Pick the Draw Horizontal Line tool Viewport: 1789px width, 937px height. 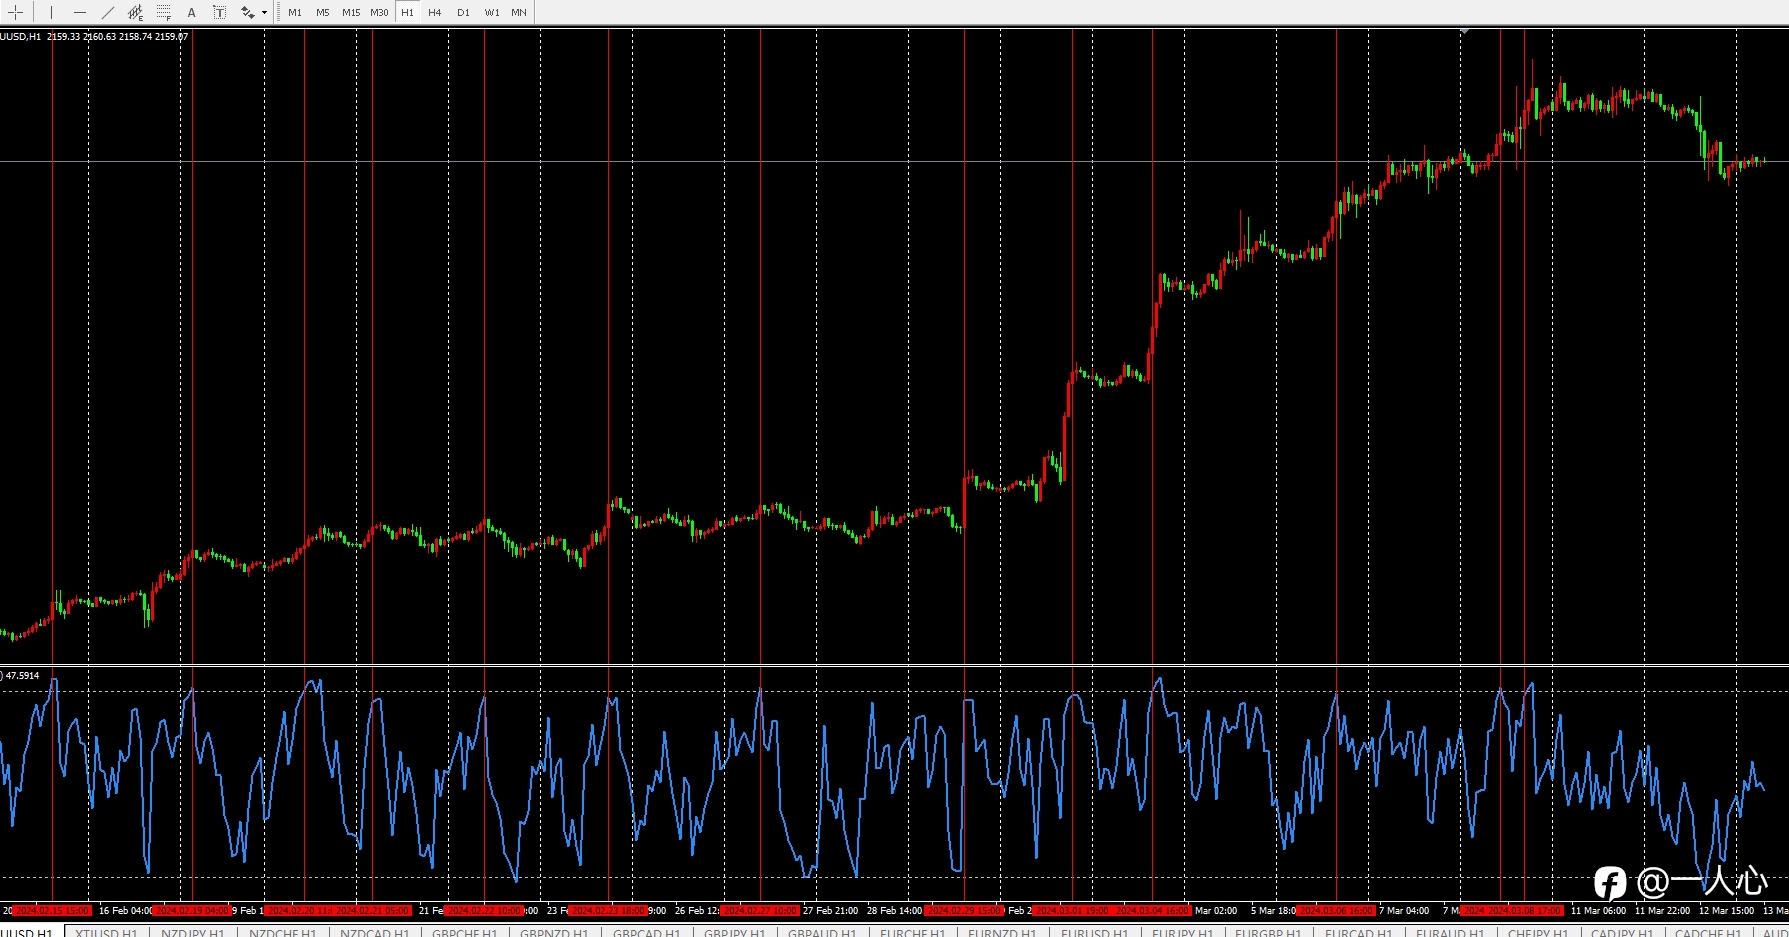tap(80, 12)
